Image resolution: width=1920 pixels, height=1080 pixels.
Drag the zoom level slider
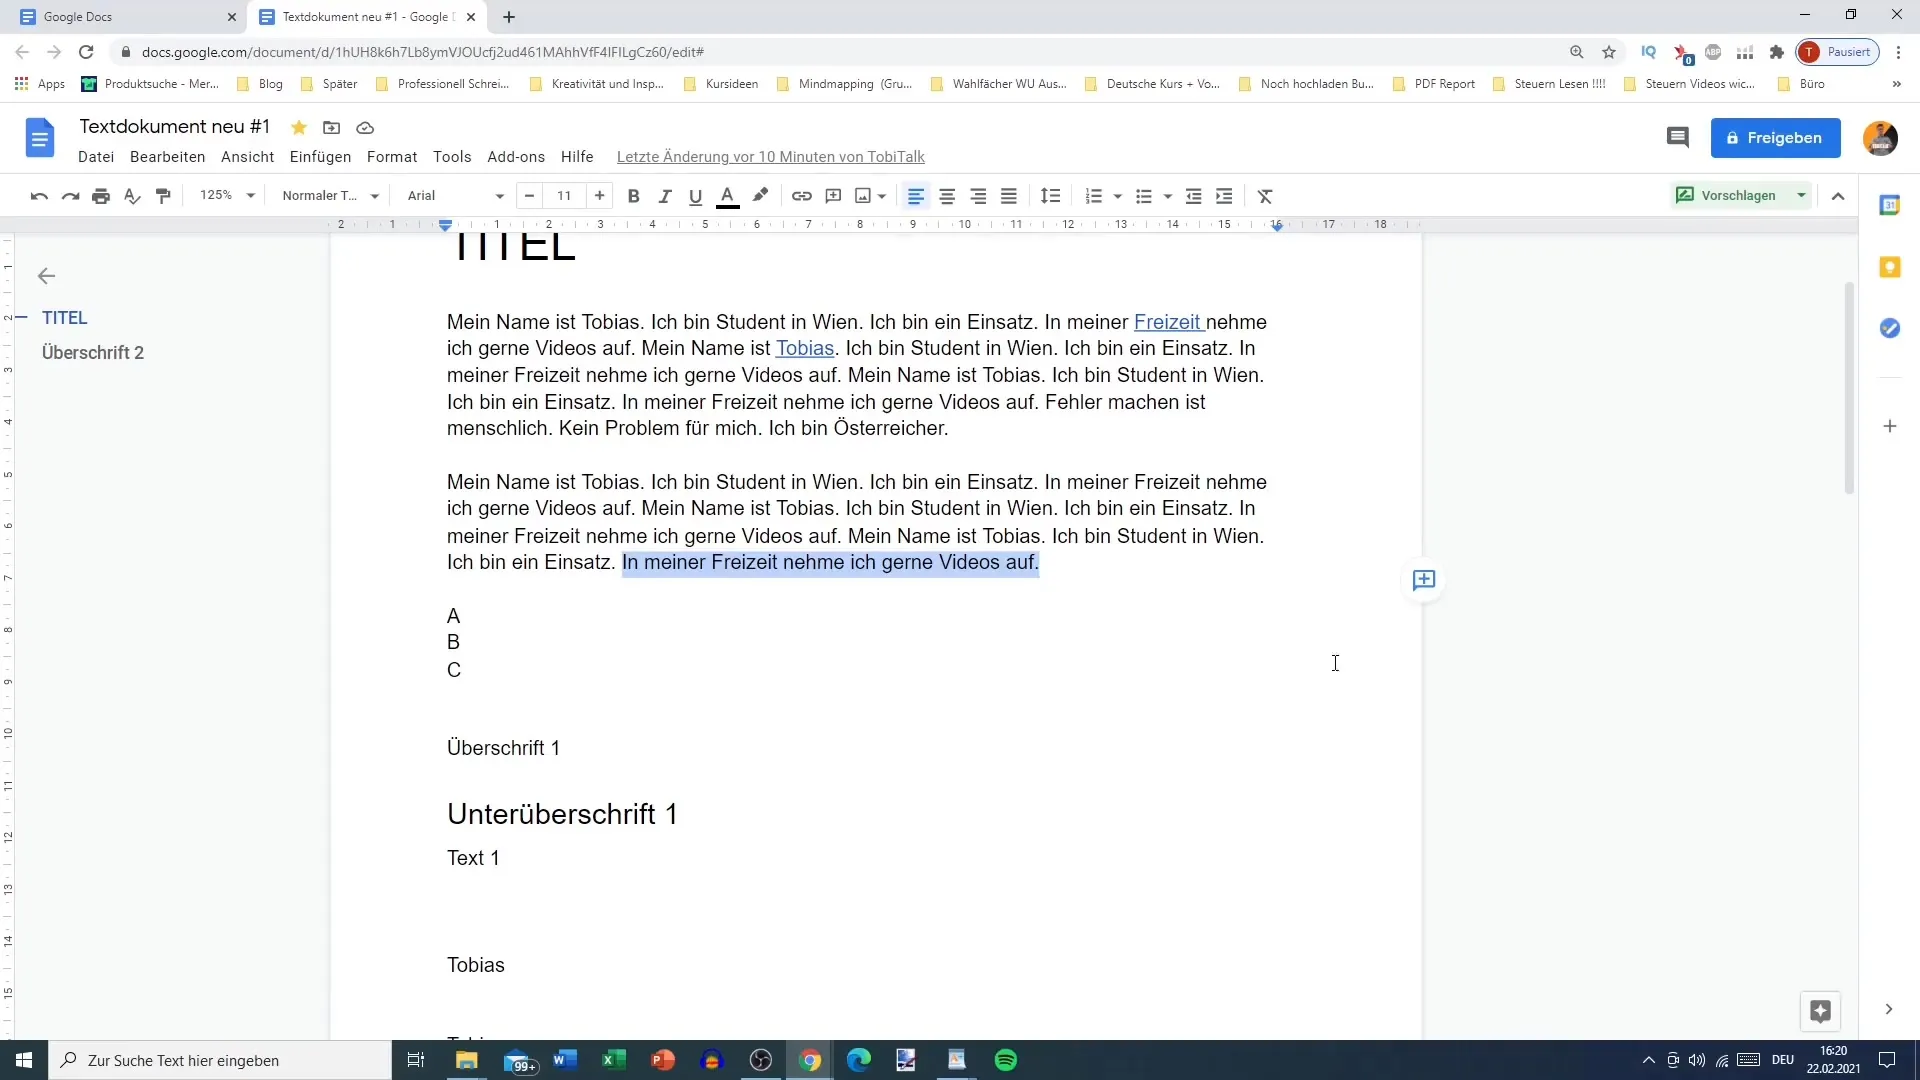tap(224, 195)
